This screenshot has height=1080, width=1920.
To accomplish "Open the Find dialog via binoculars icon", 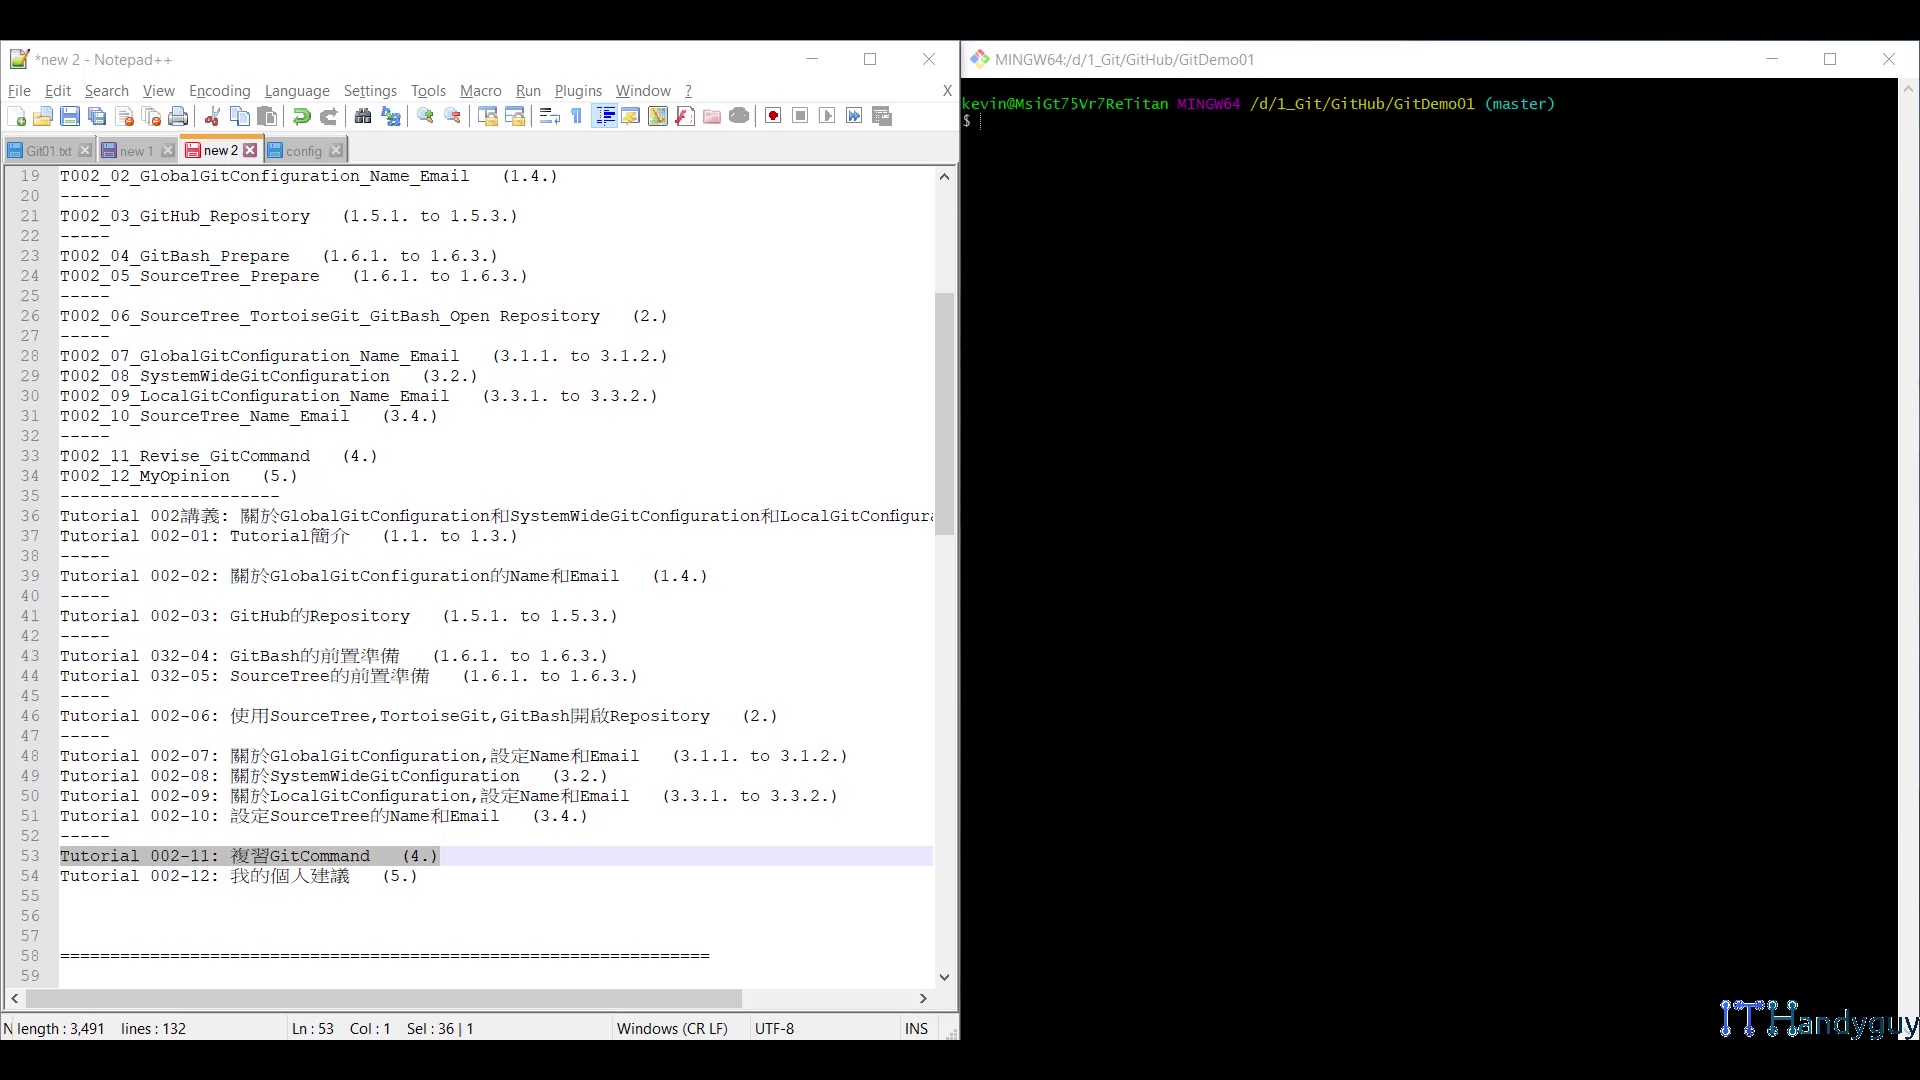I will 362,116.
